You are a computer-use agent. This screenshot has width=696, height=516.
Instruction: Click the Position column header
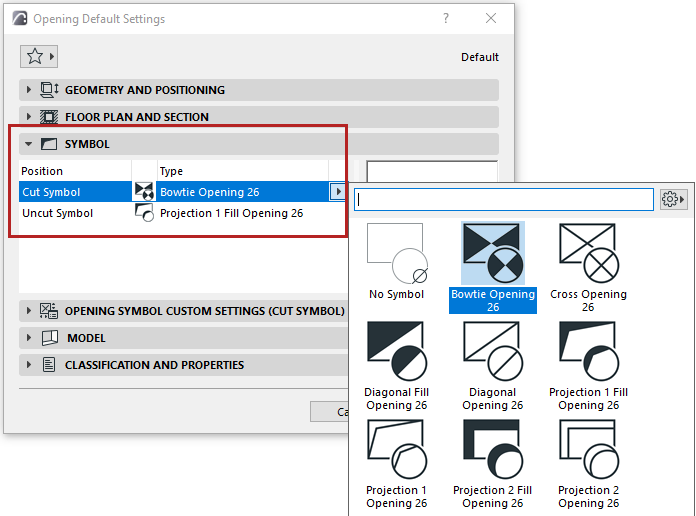[75, 171]
